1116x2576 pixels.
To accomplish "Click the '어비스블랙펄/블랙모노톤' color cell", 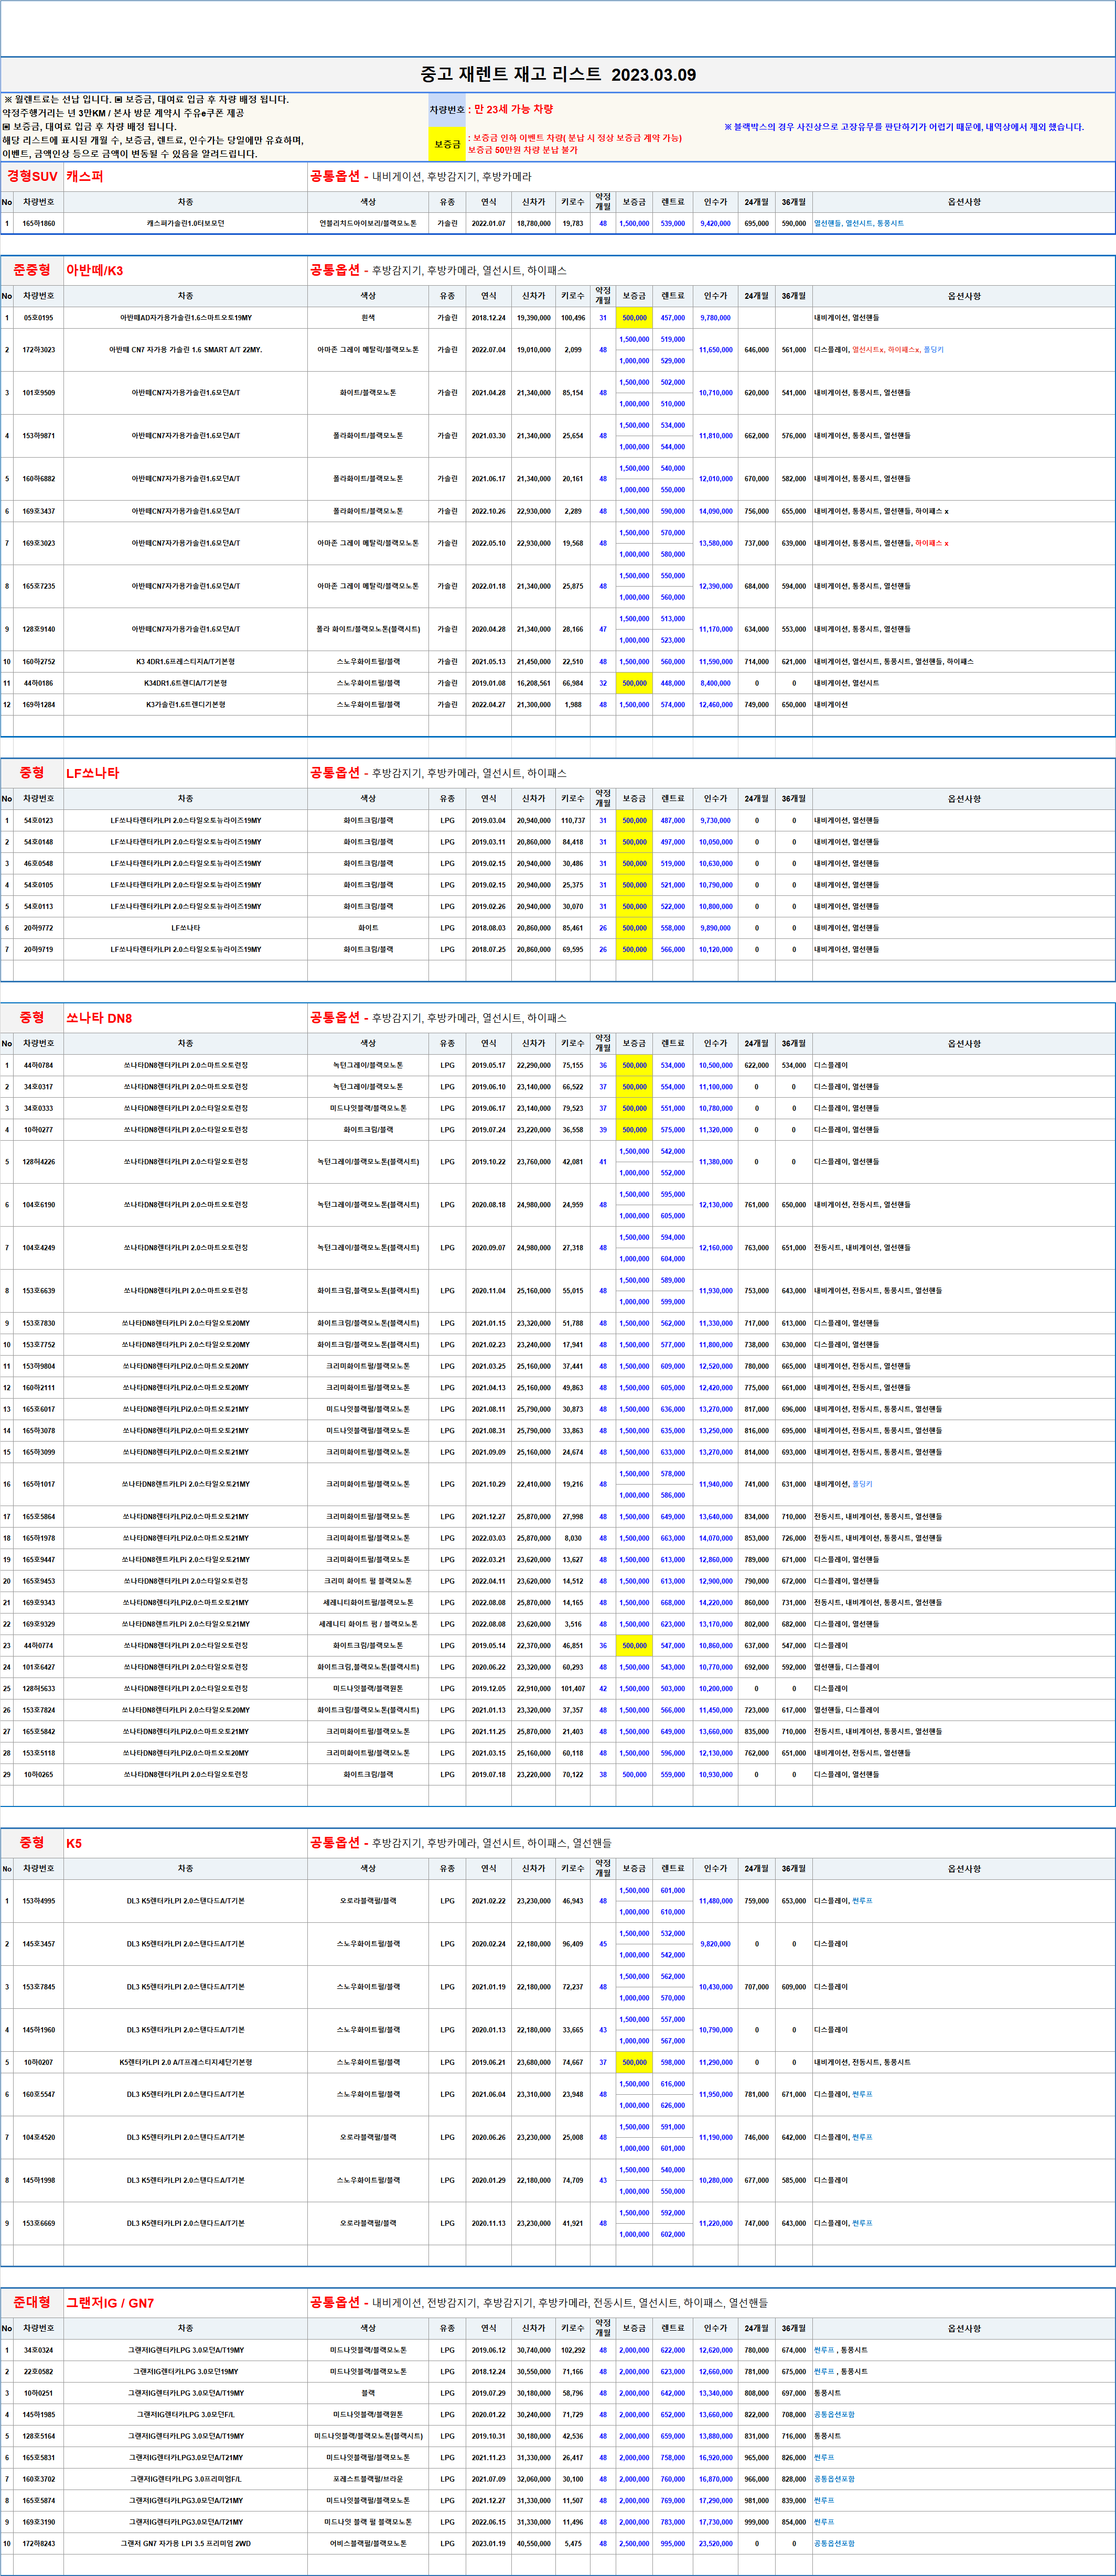I will (368, 2543).
